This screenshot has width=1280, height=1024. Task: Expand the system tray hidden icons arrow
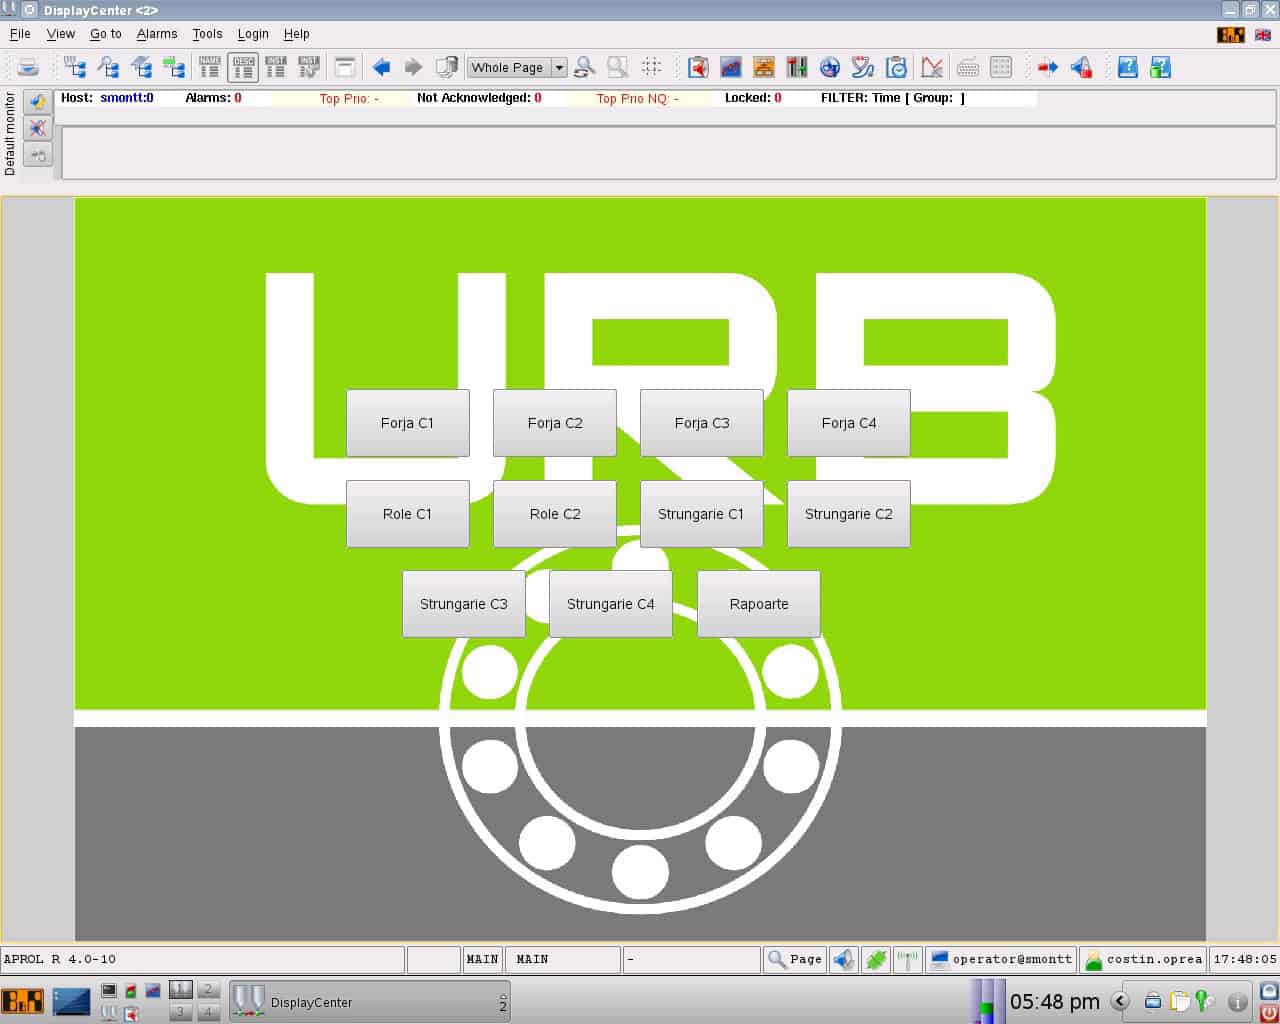pyautogui.click(x=1120, y=1001)
